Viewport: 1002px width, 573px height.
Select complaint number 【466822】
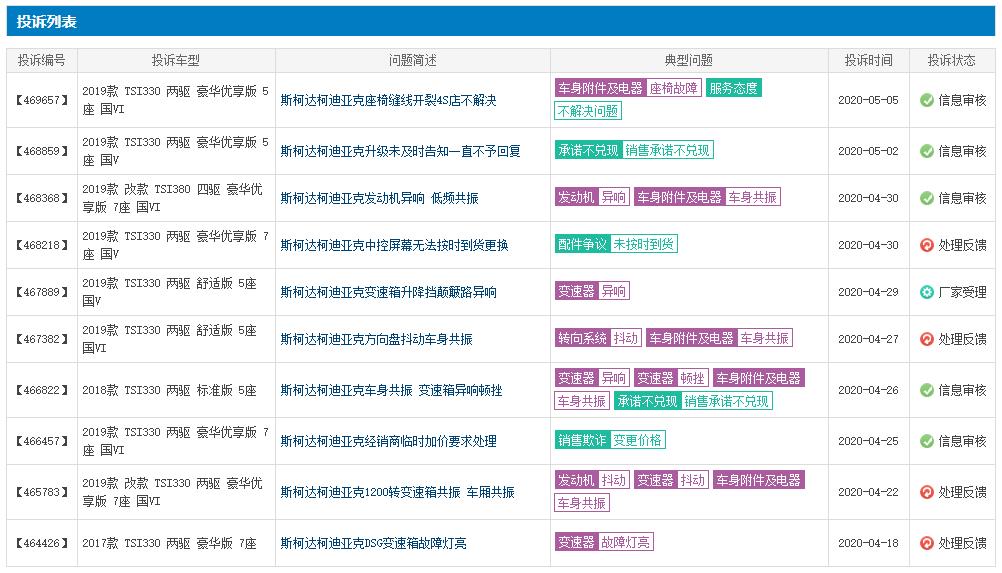click(42, 390)
